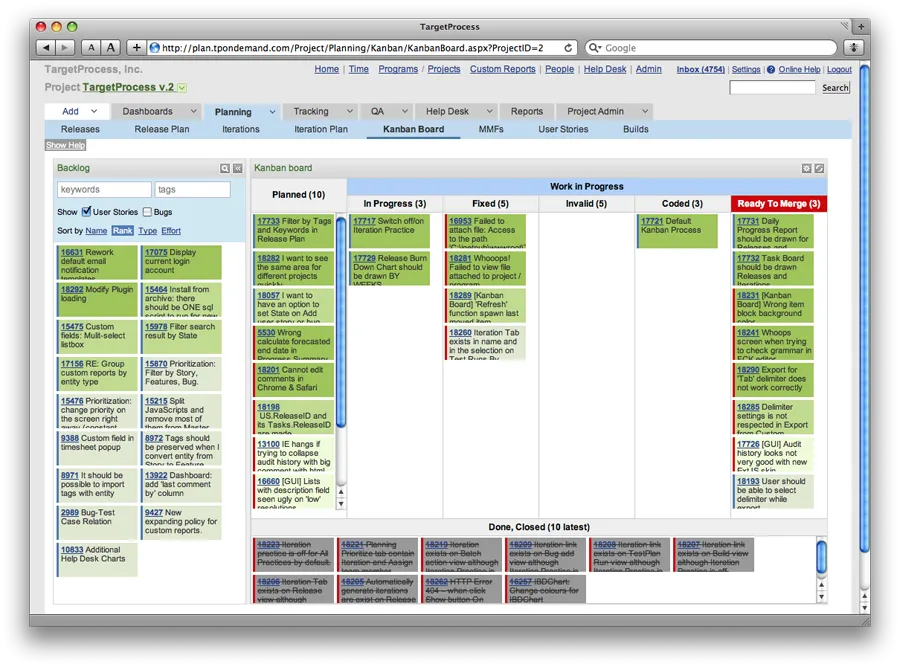Image resolution: width=900 pixels, height=667 pixels.
Task: Sort the backlog by Effort
Action: pyautogui.click(x=171, y=231)
